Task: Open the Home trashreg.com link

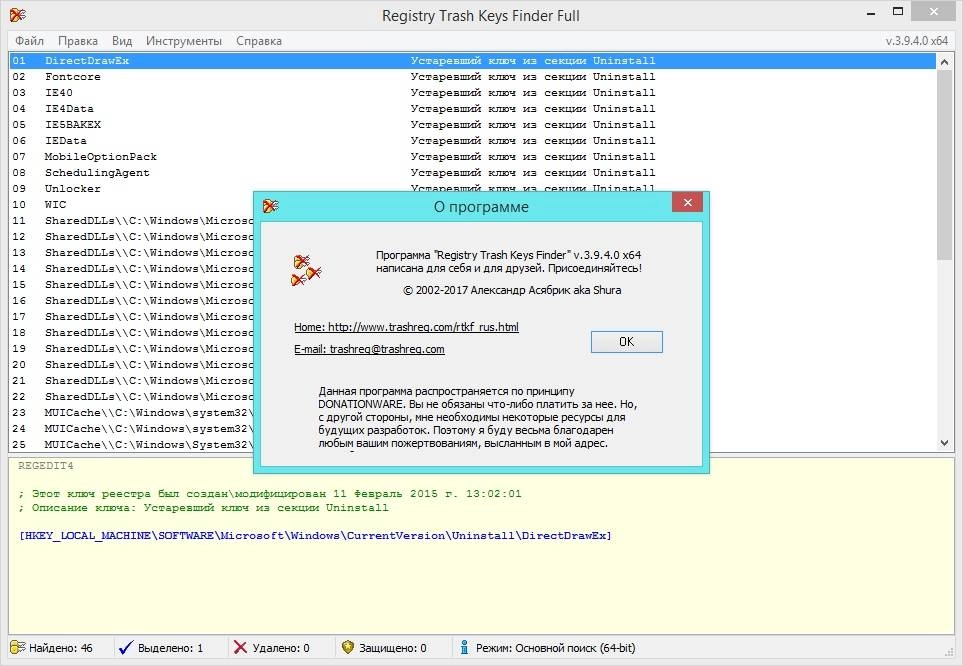Action: 406,327
